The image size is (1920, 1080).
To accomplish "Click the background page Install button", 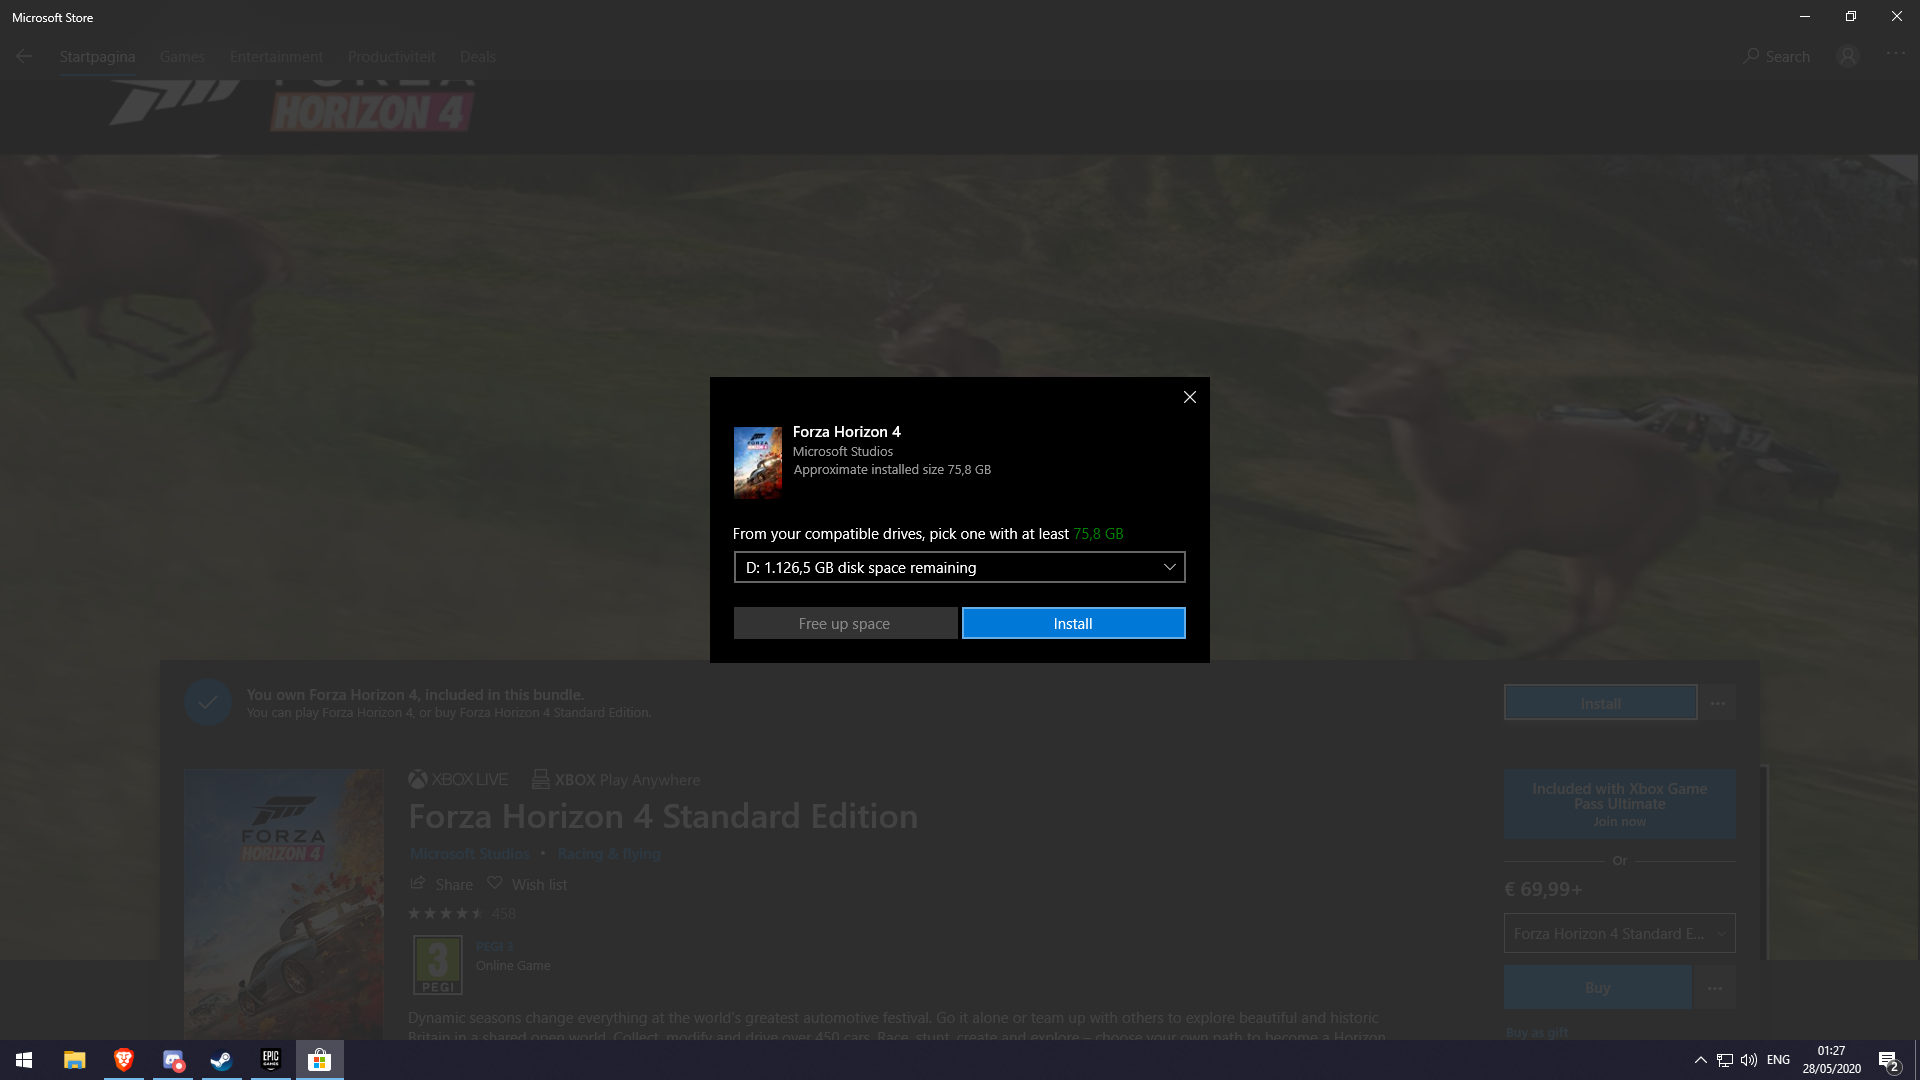I will [x=1600, y=703].
